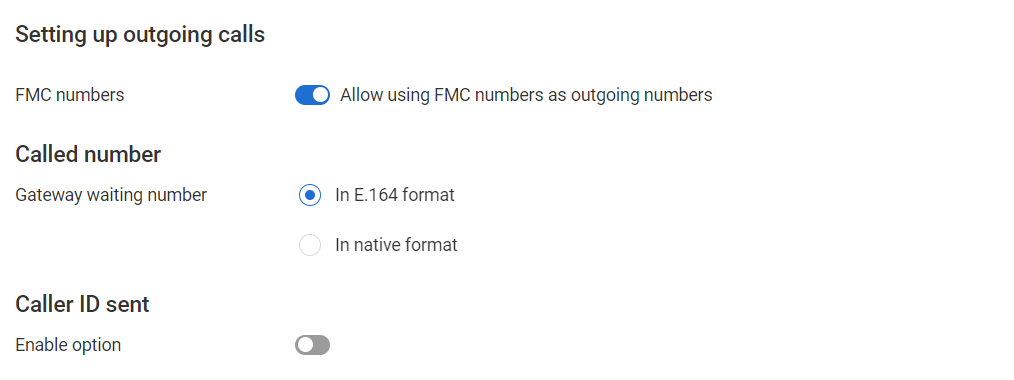
Task: Enable the Caller ID sent option switch
Action: 312,345
